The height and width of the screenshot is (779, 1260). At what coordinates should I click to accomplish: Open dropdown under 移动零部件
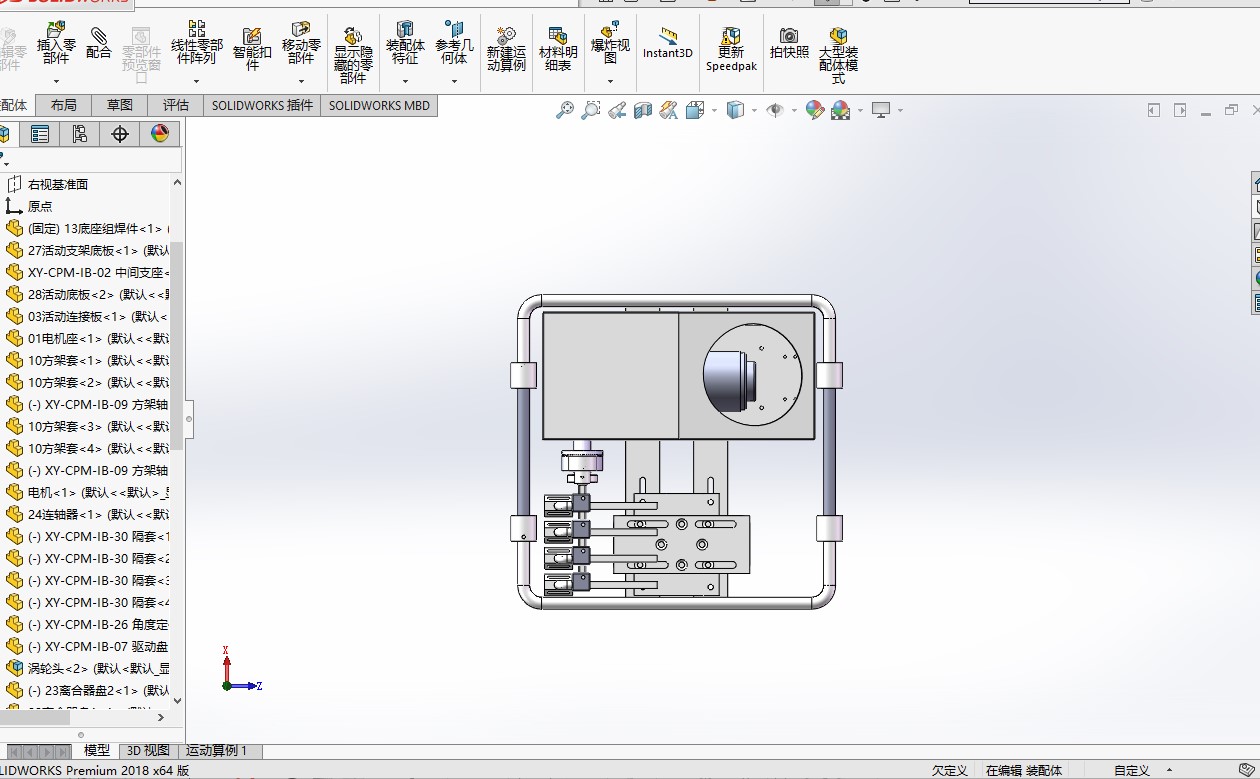pyautogui.click(x=301, y=82)
